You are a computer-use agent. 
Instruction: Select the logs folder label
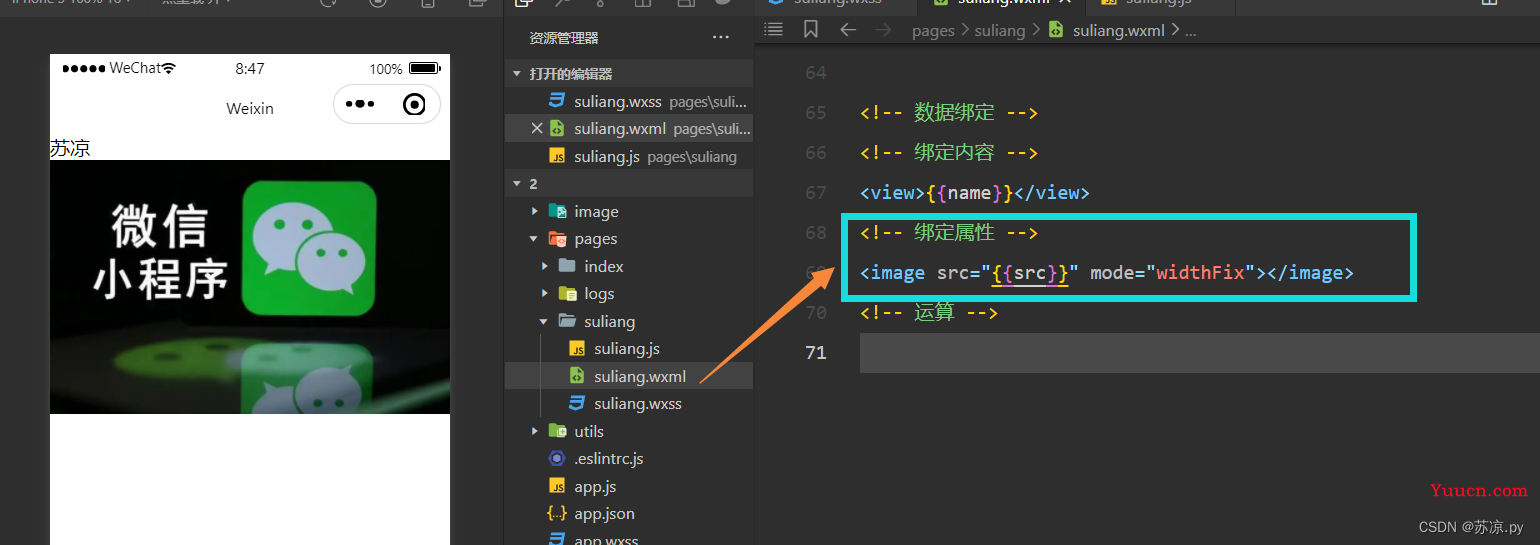pyautogui.click(x=599, y=294)
